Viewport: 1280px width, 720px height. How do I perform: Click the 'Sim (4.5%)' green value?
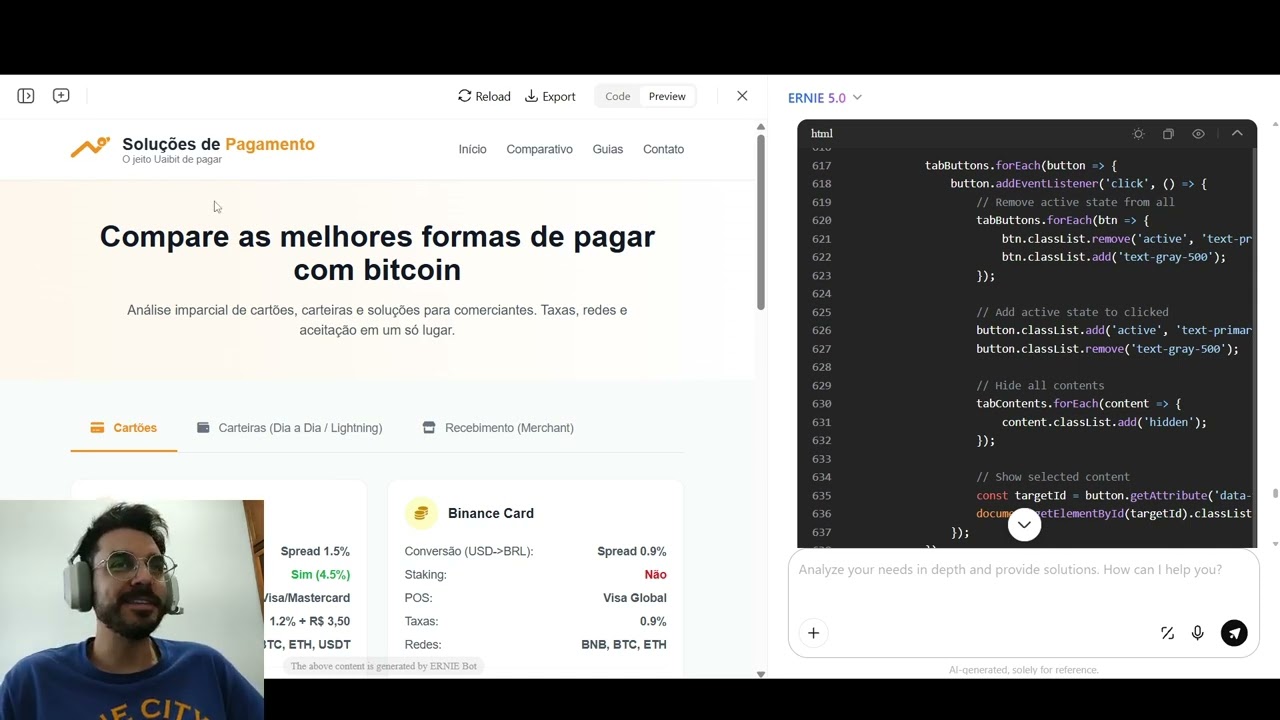coord(320,575)
